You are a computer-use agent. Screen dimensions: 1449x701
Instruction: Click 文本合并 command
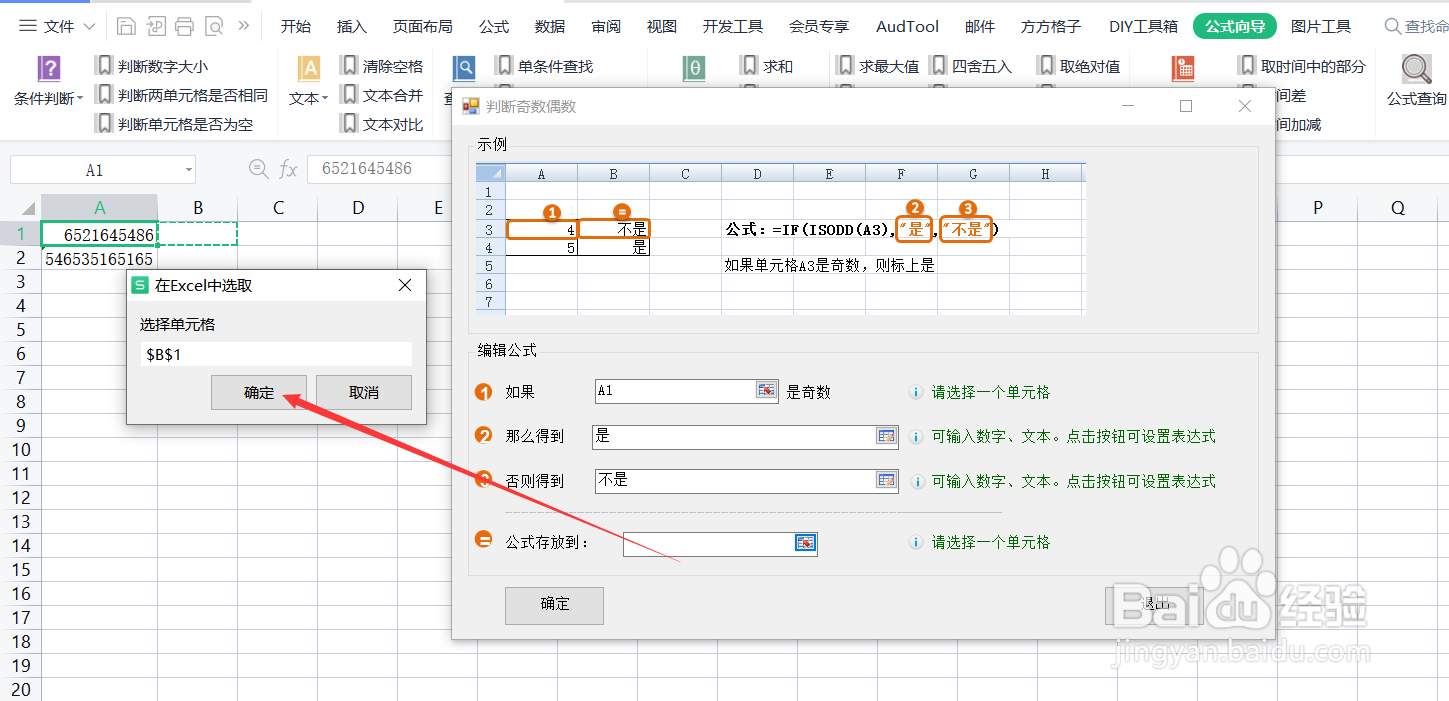click(x=382, y=95)
